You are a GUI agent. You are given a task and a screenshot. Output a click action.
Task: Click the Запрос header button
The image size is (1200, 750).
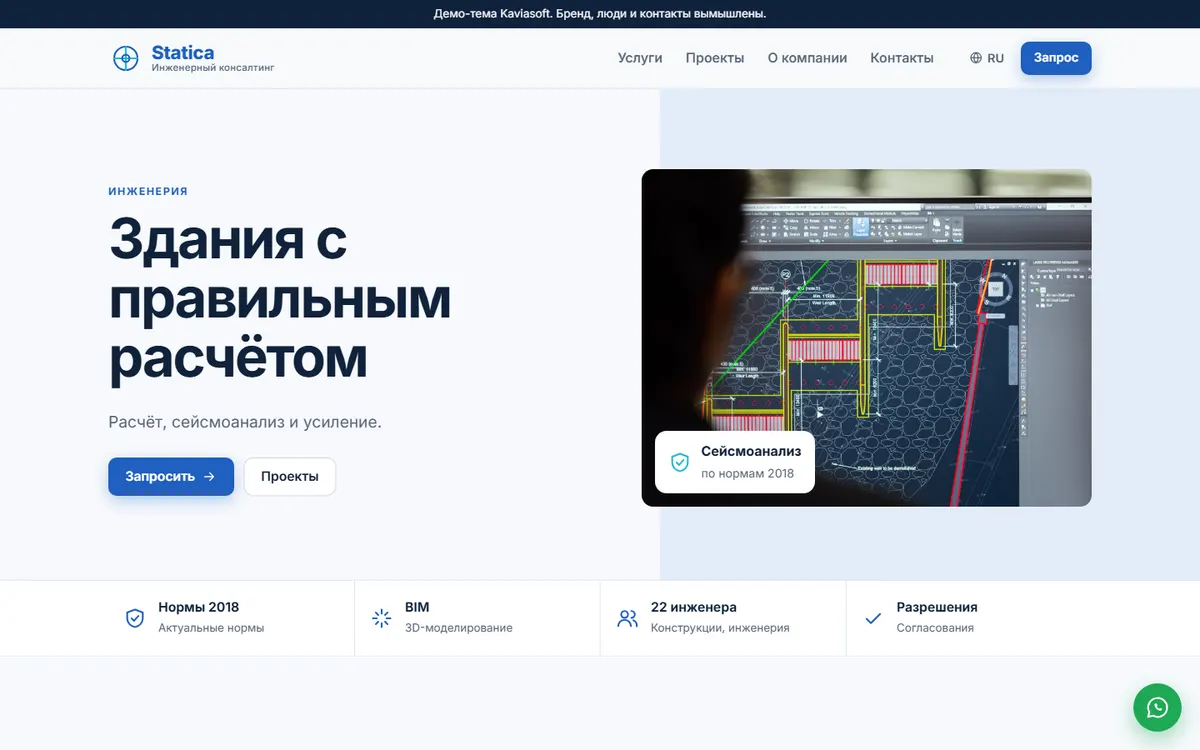[x=1056, y=58]
